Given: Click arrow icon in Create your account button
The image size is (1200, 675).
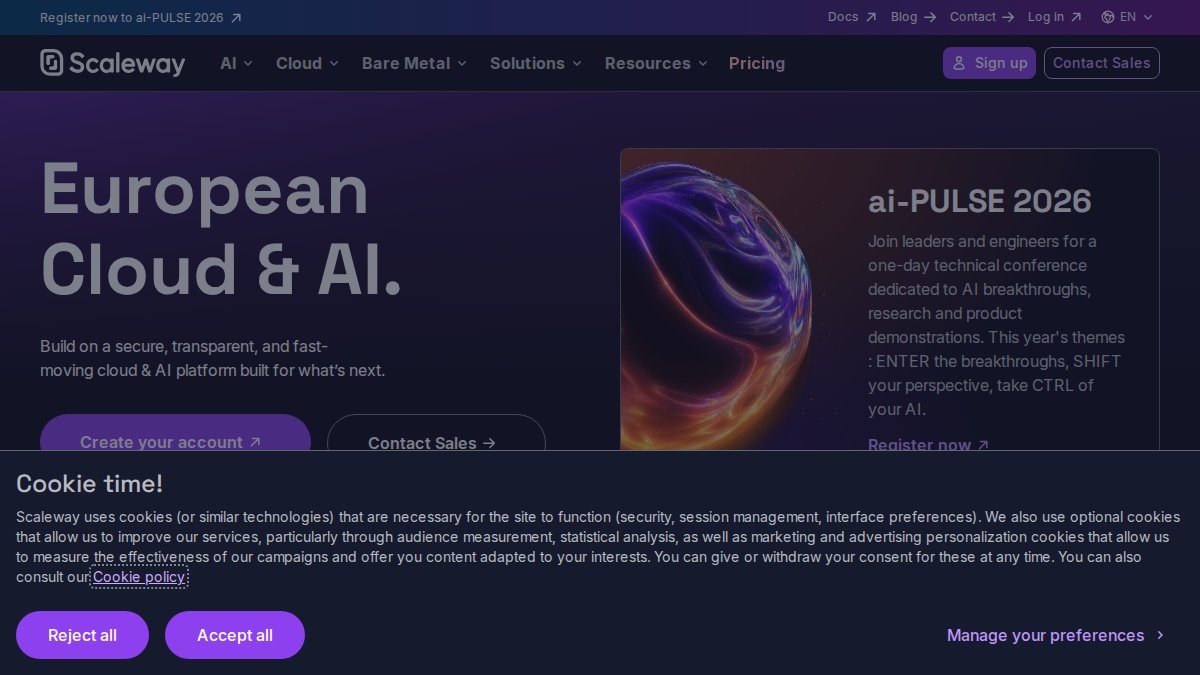Looking at the screenshot, I should (255, 442).
